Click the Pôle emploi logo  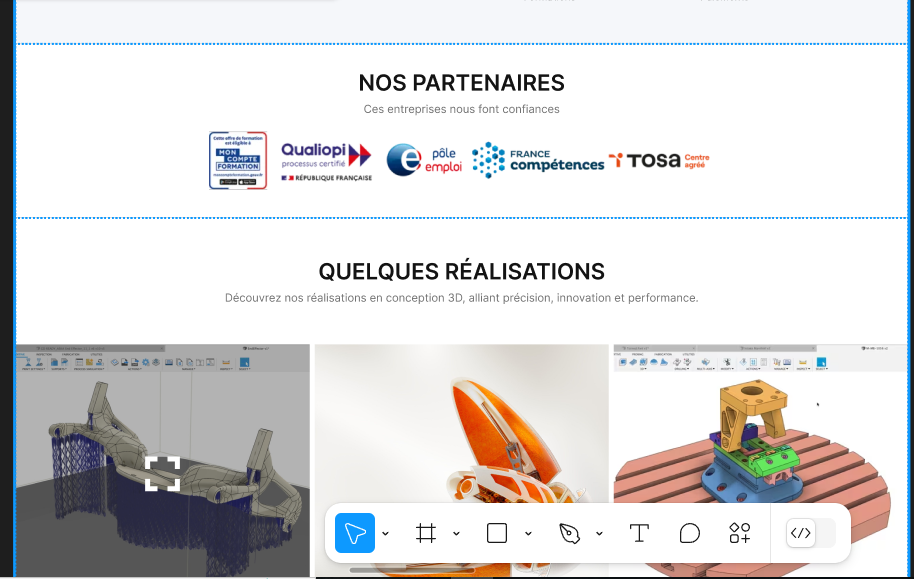point(424,160)
